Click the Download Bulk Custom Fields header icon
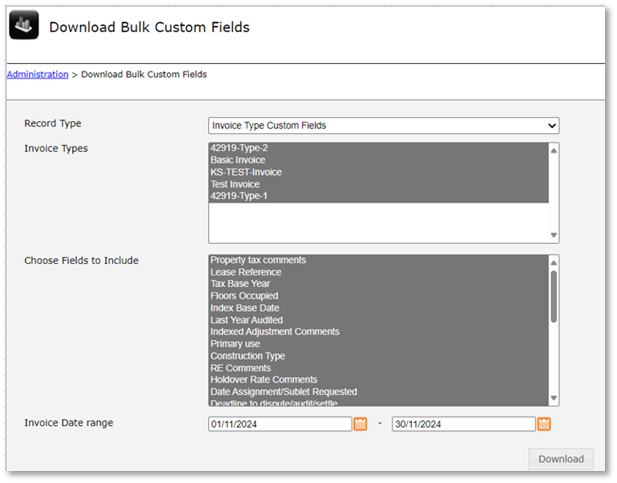 point(24,25)
